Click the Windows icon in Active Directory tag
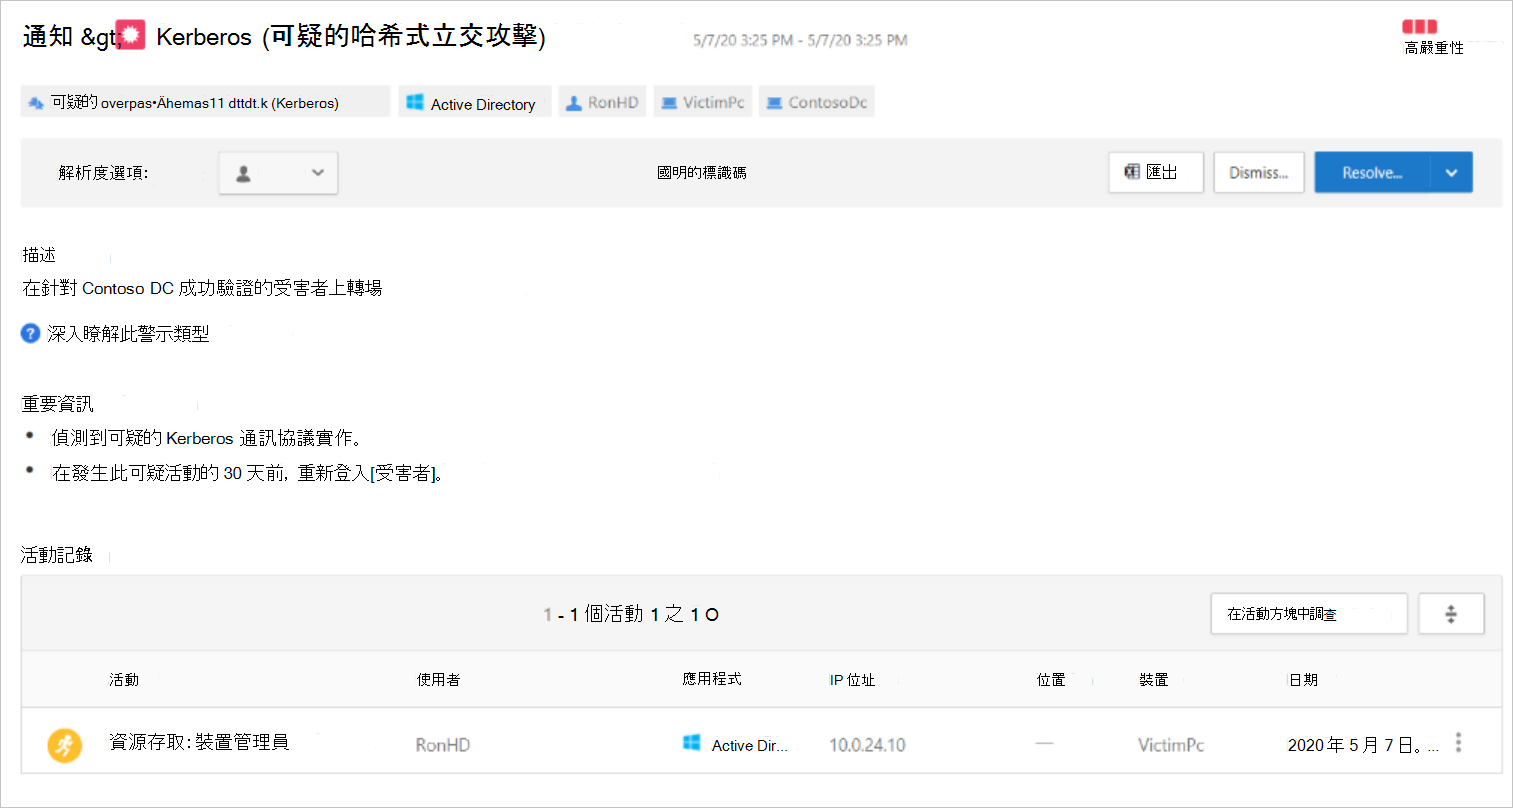The width and height of the screenshot is (1513, 808). (x=415, y=102)
